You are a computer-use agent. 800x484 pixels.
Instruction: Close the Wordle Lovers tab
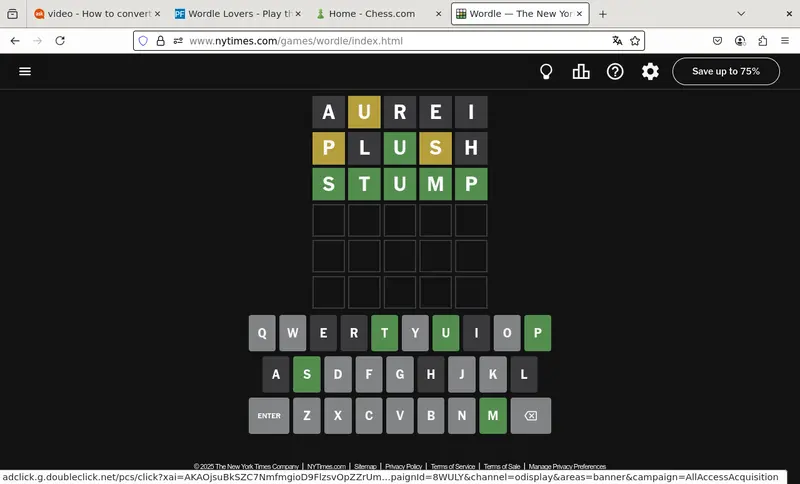point(298,14)
